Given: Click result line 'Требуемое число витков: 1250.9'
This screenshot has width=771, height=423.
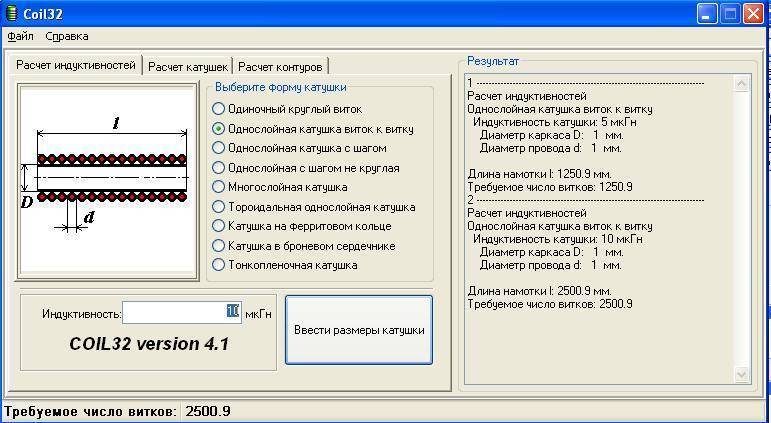Looking at the screenshot, I should [x=550, y=187].
